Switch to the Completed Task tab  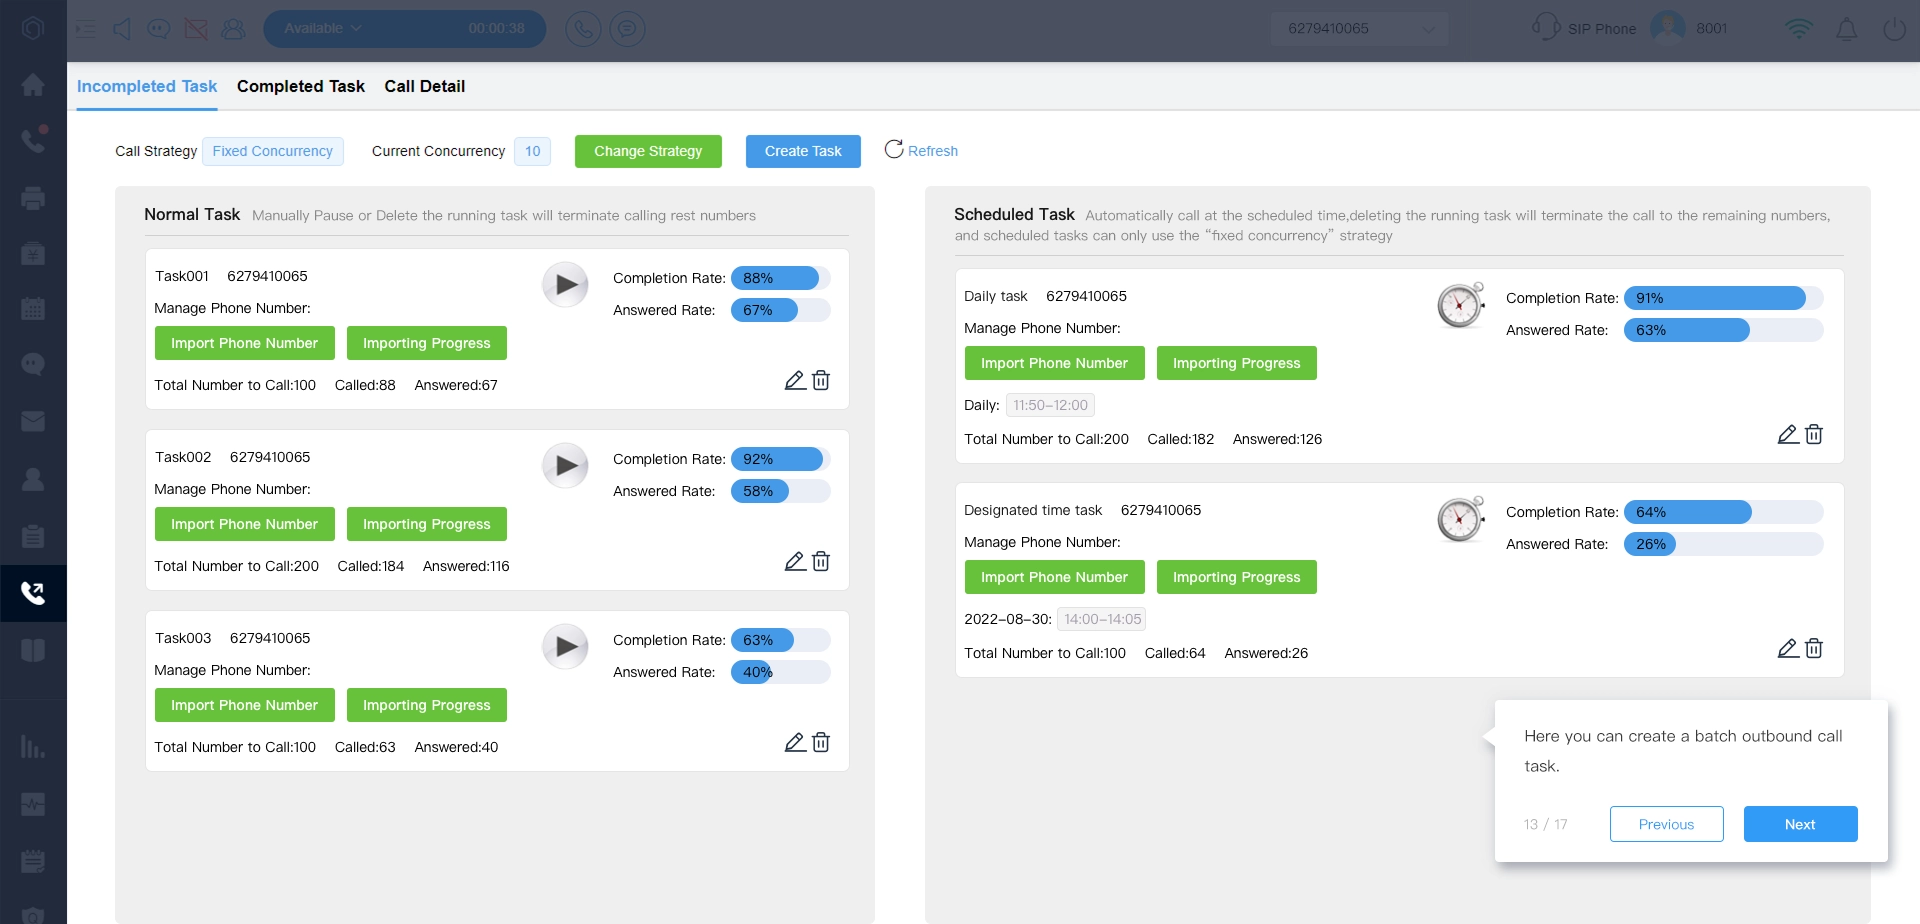point(300,87)
